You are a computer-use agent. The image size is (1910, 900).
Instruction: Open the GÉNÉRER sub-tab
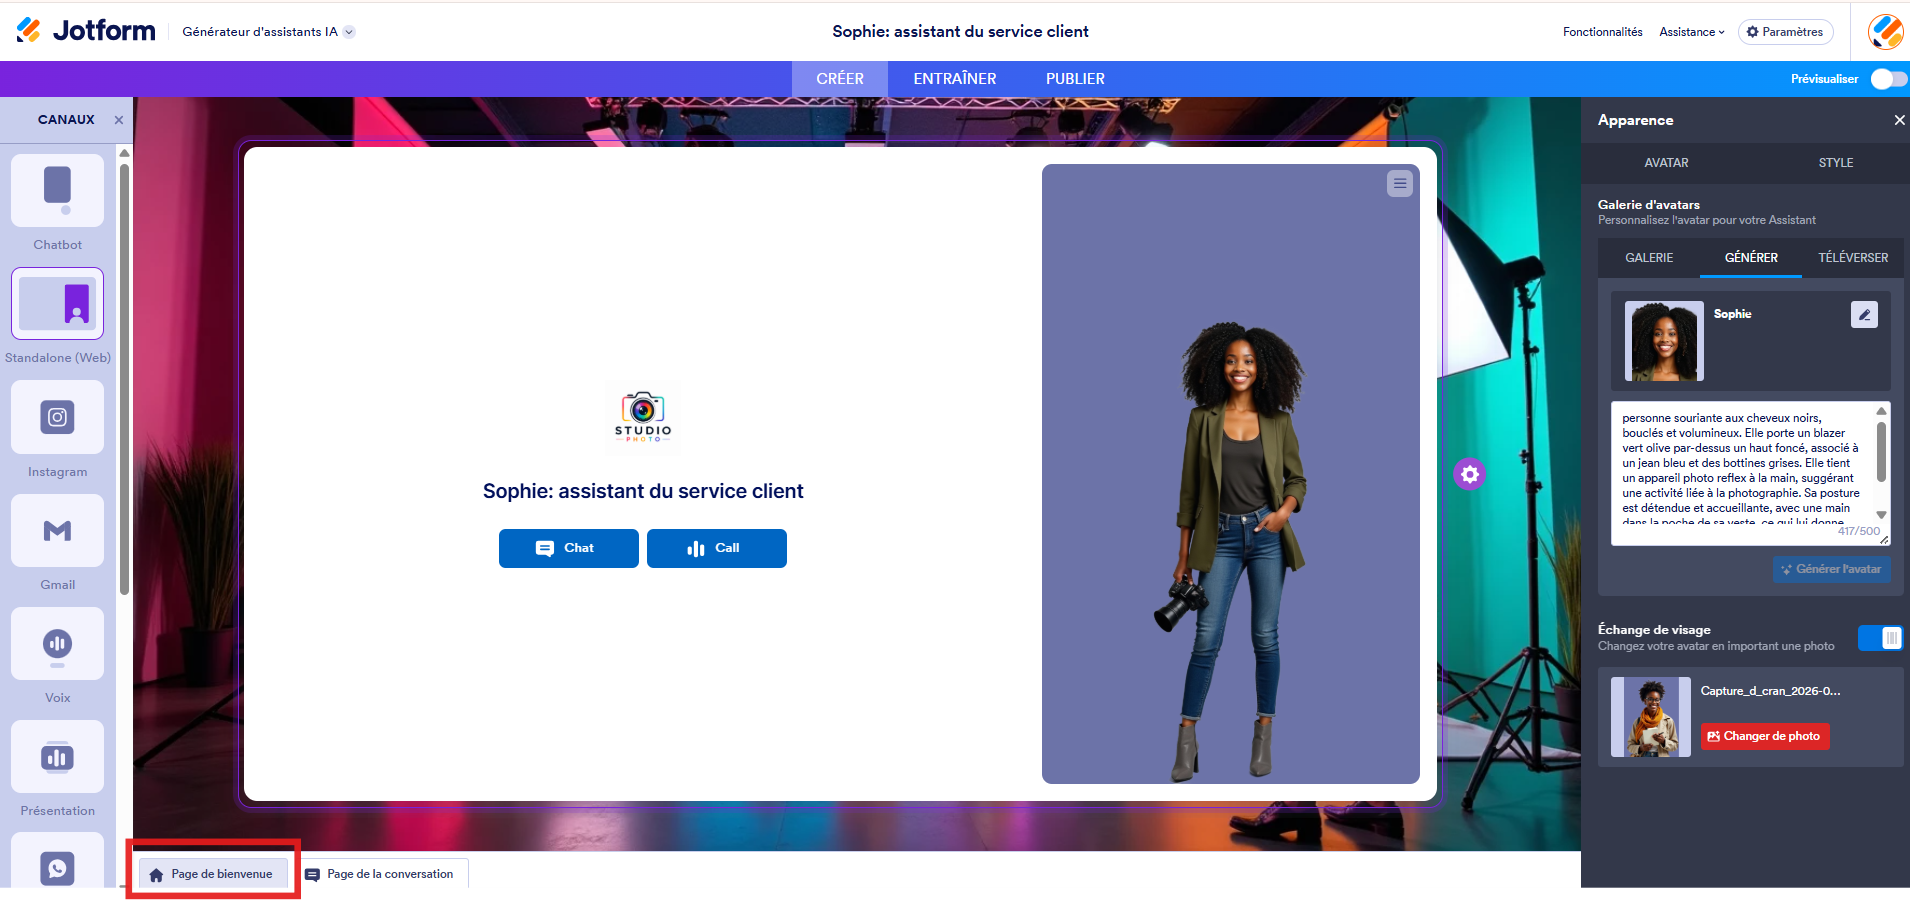1751,258
